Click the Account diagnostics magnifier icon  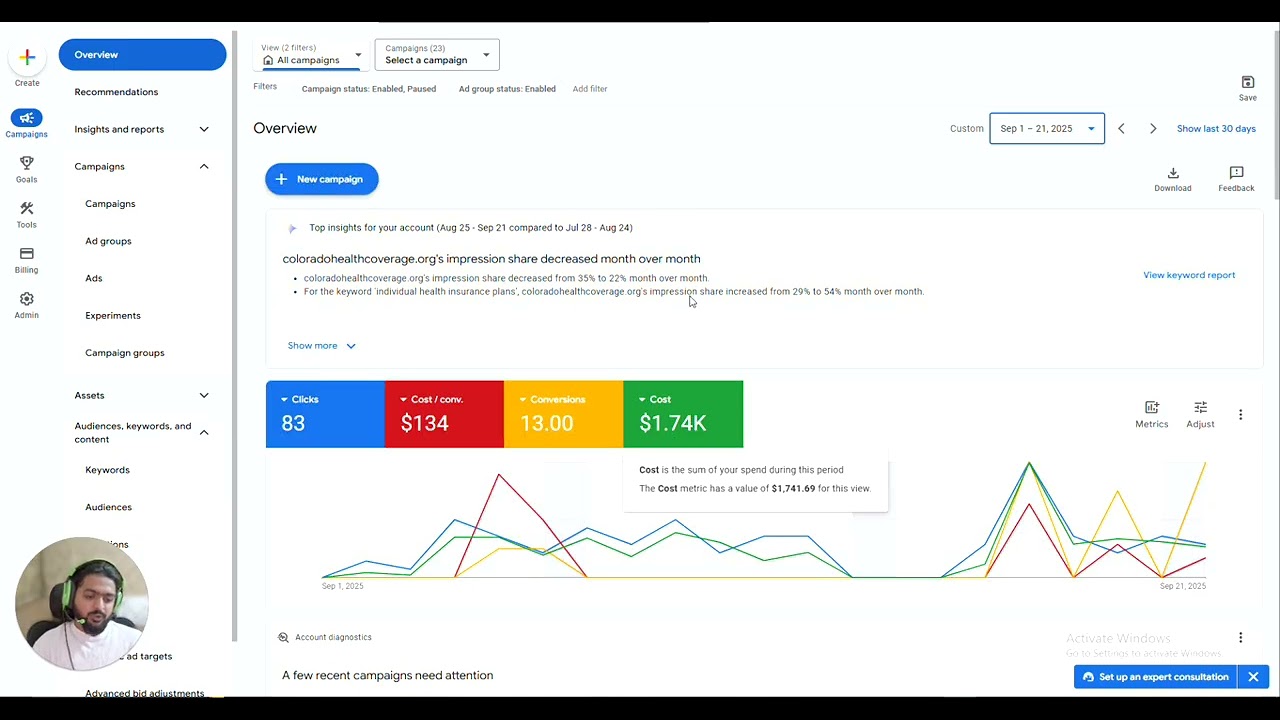coord(283,637)
